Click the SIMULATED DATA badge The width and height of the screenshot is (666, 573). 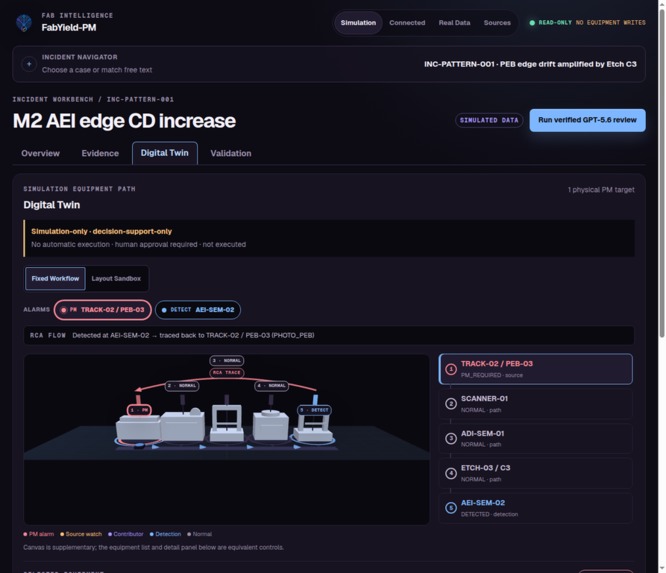tap(489, 121)
